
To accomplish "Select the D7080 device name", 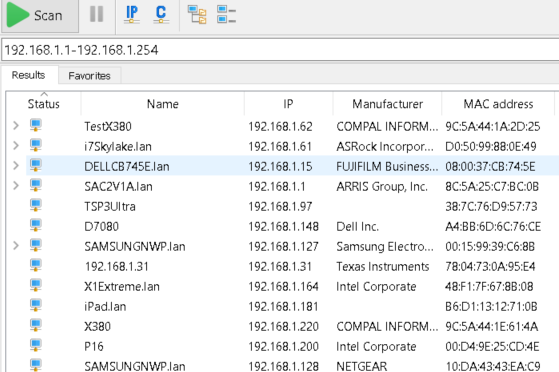I will [101, 226].
